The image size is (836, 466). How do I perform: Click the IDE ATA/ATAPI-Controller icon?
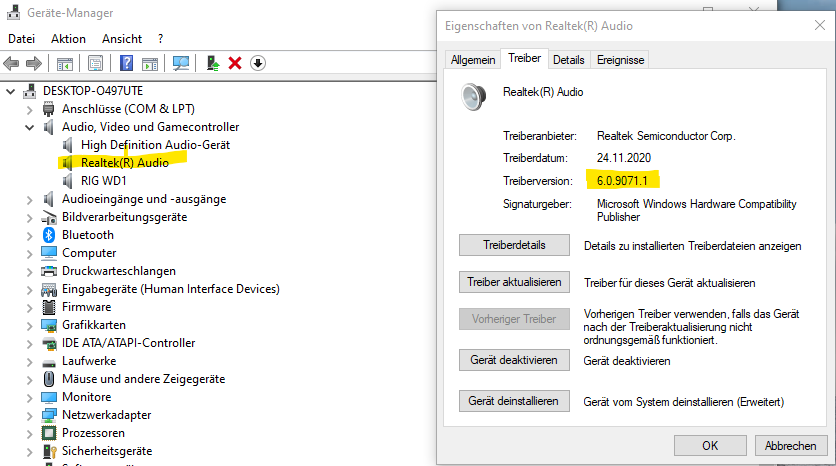tap(49, 343)
